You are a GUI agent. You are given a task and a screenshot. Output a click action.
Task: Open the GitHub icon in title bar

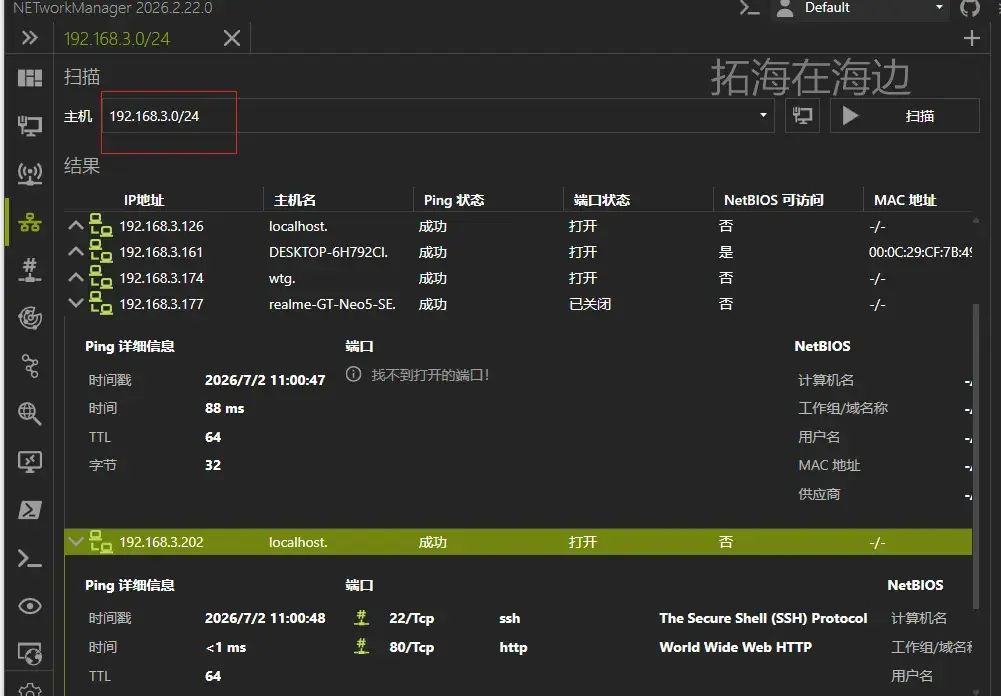[x=970, y=8]
